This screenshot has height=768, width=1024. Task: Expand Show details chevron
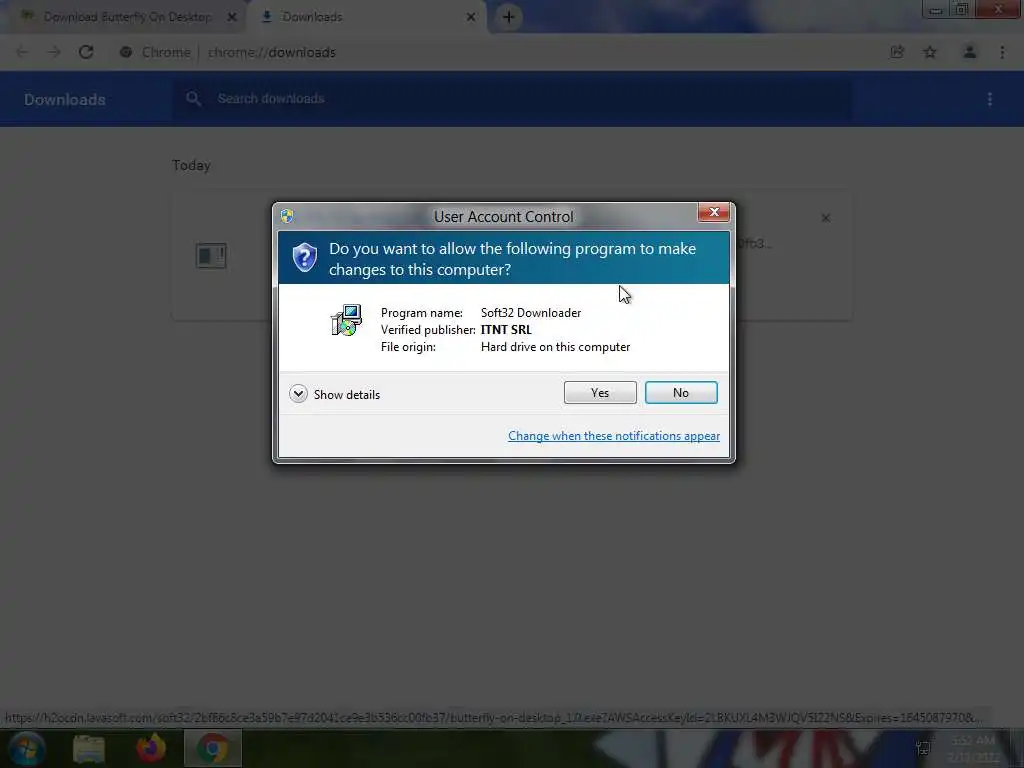(298, 394)
